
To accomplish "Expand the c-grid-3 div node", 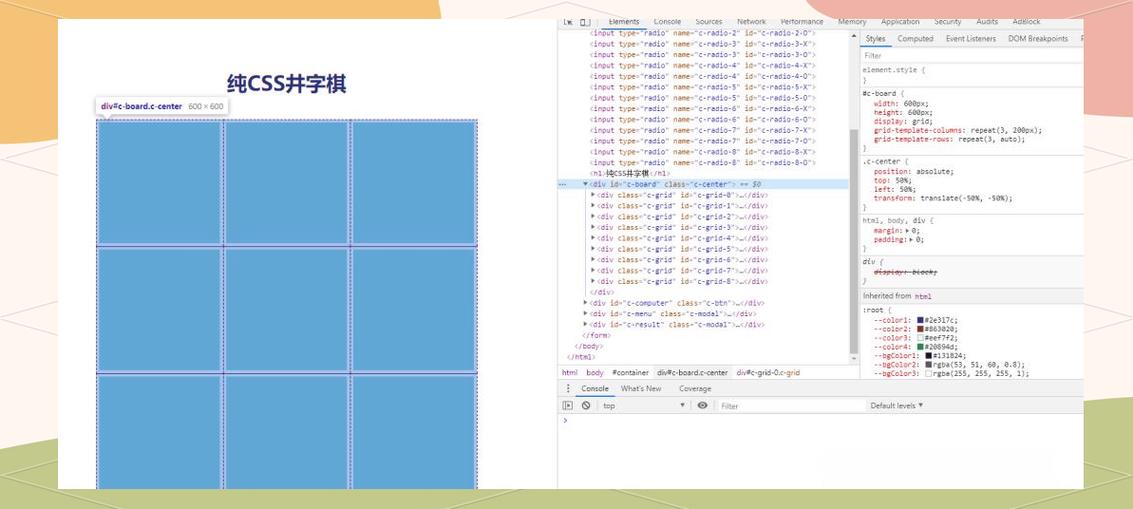I will [x=593, y=227].
